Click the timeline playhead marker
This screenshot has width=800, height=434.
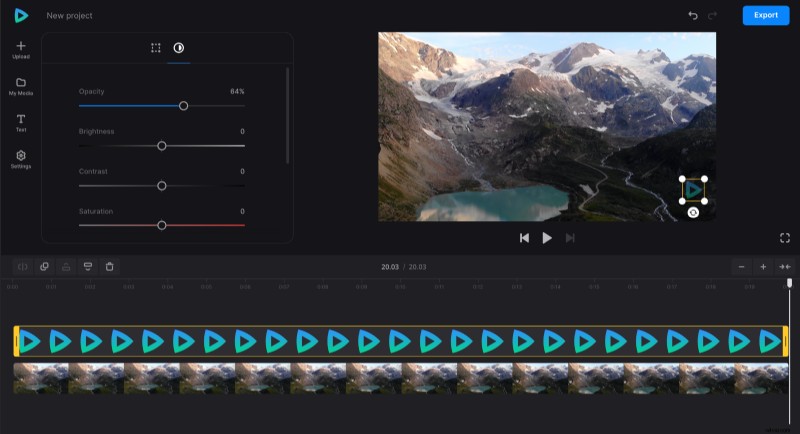pos(789,283)
